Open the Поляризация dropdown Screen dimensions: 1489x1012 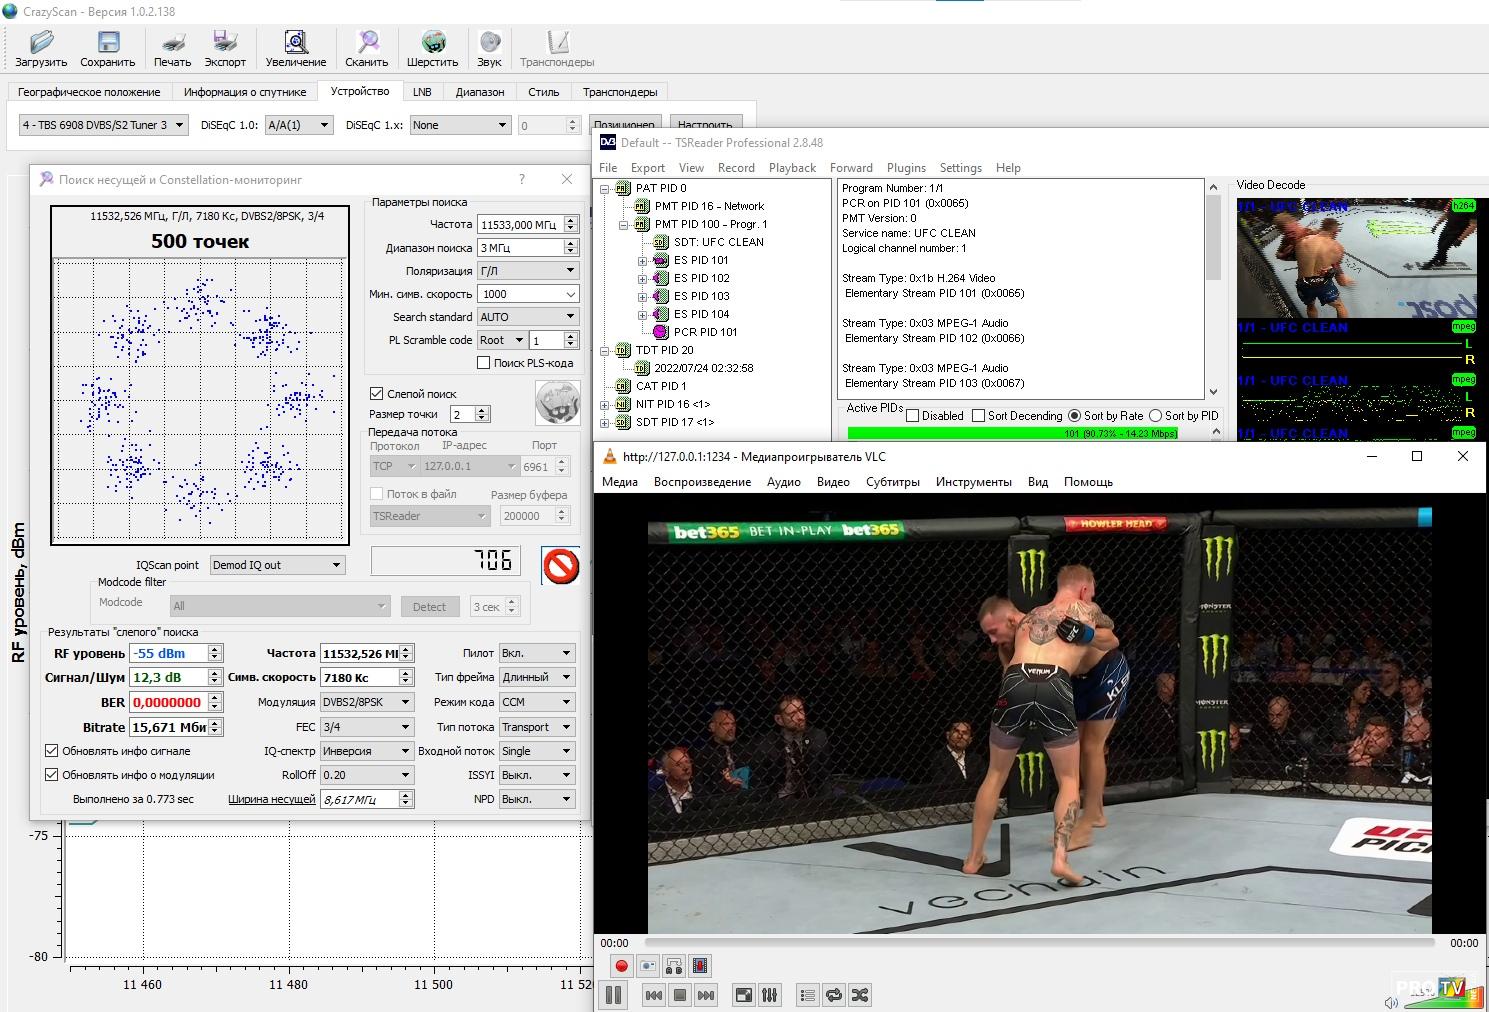click(x=527, y=271)
